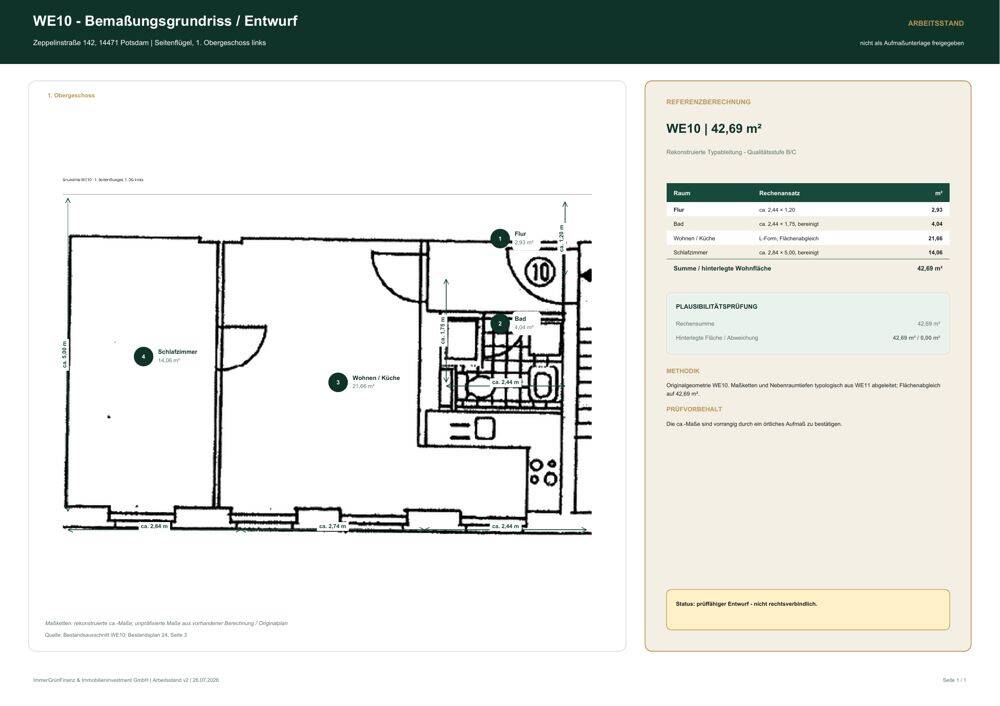Click the ca. 2,84 m dimension label
This screenshot has width=1000, height=706.
tap(154, 526)
